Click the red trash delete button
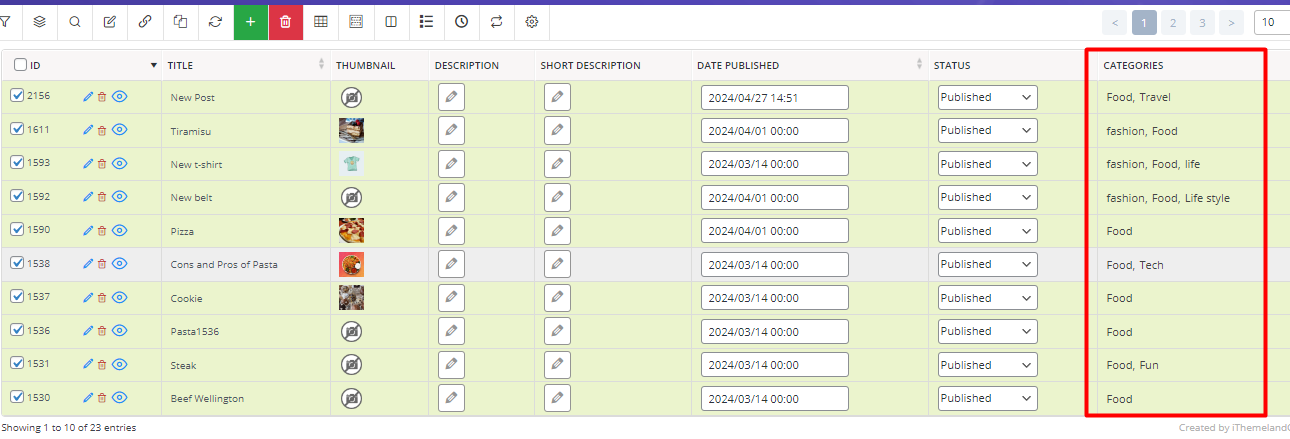Image resolution: width=1290 pixels, height=439 pixels. tap(285, 21)
